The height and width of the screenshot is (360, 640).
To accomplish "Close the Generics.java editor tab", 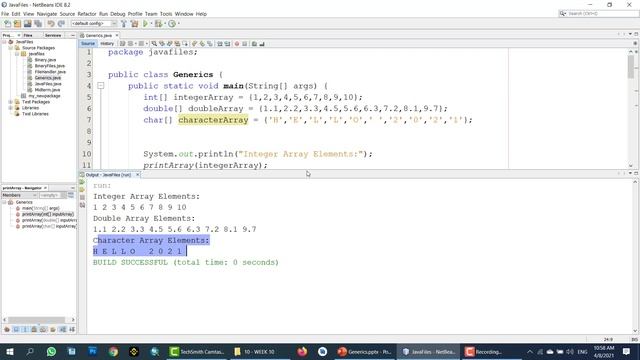I will 117,36.
